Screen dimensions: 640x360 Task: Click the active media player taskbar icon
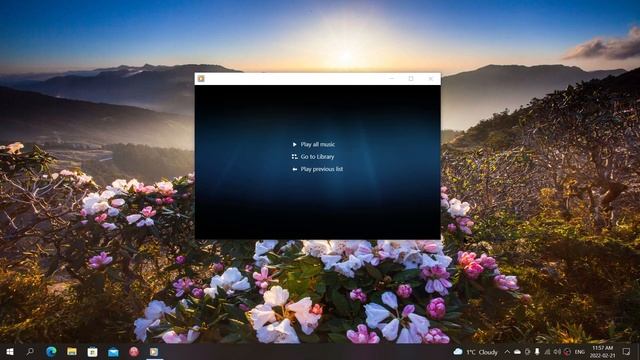(x=154, y=351)
